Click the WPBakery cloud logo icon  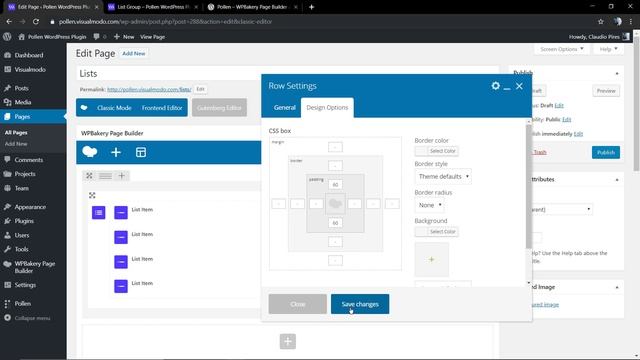tap(90, 152)
